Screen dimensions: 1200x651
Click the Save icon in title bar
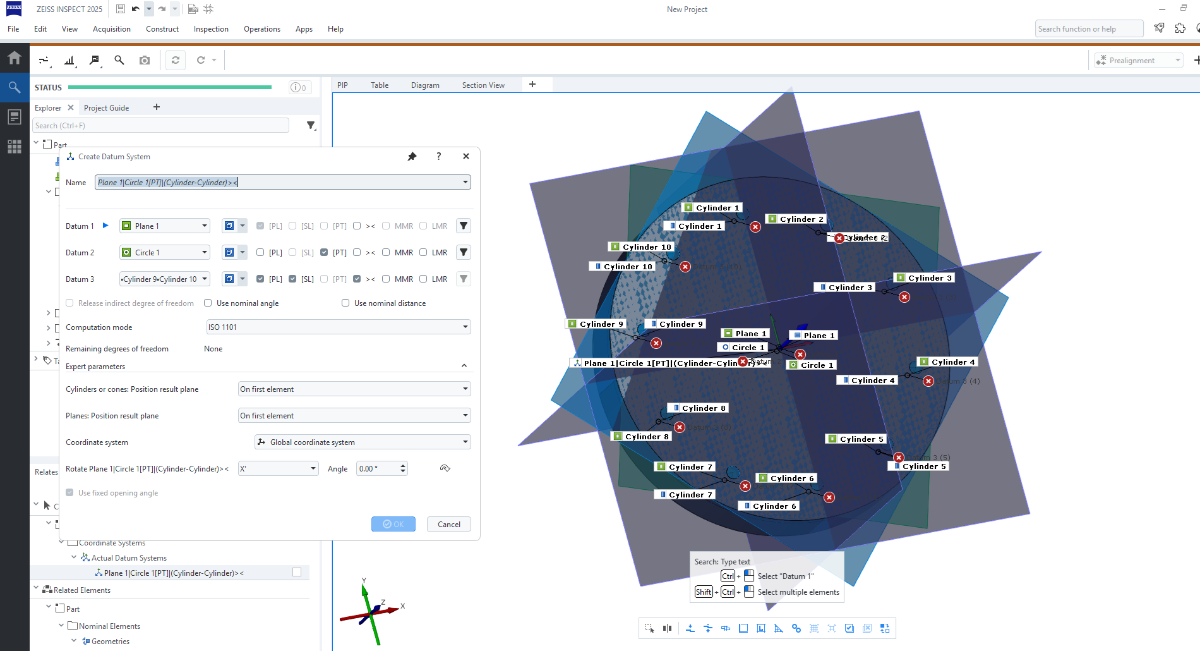pyautogui.click(x=120, y=9)
